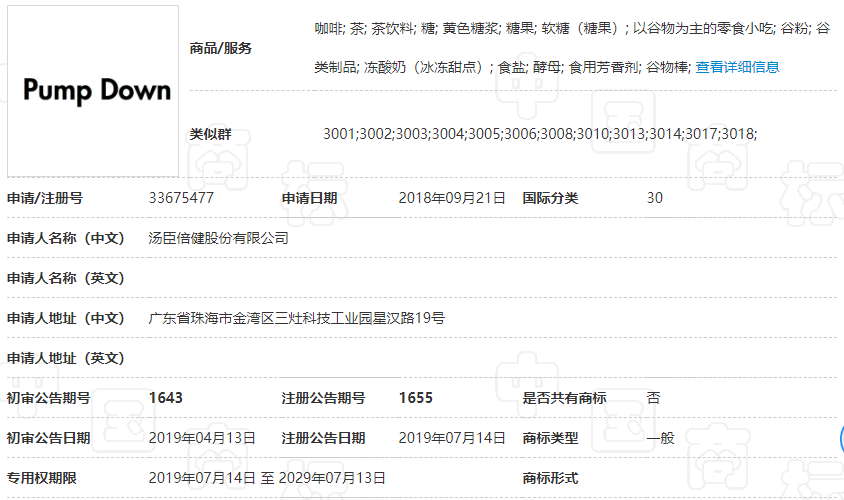
Task: Click the 类似群 label
Action: pyautogui.click(x=210, y=134)
